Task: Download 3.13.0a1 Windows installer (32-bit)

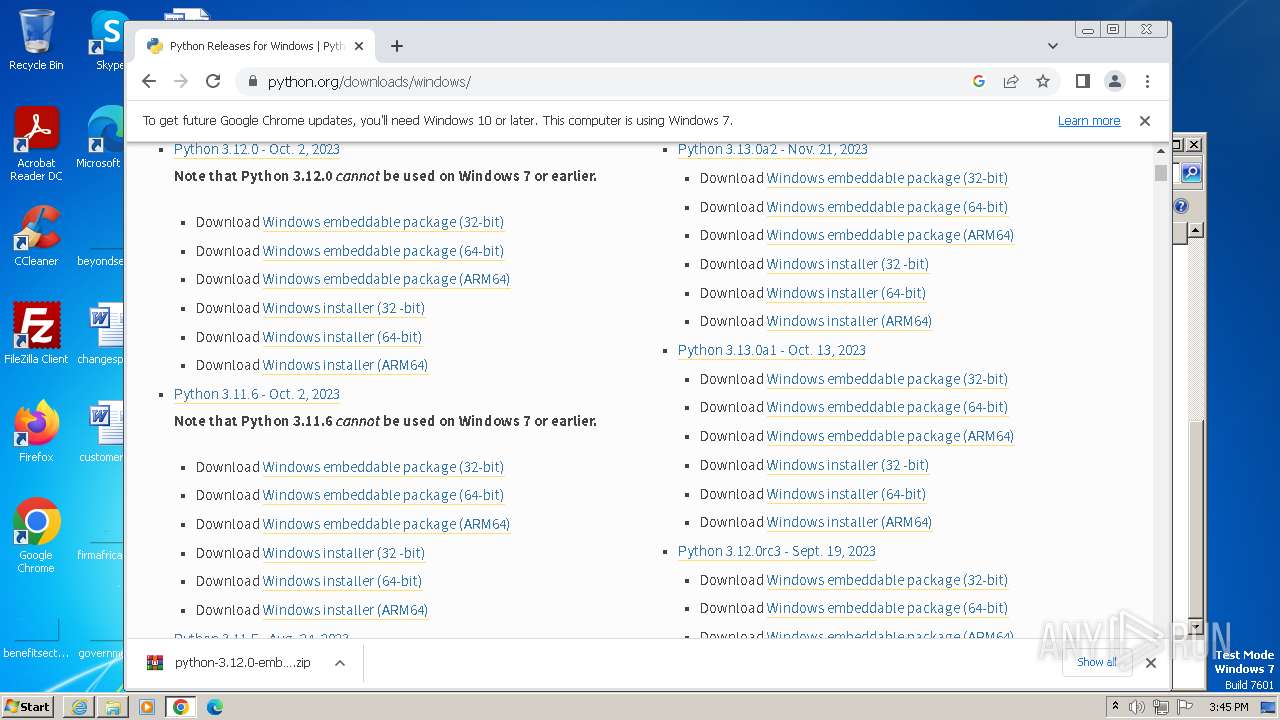Action: [x=848, y=465]
